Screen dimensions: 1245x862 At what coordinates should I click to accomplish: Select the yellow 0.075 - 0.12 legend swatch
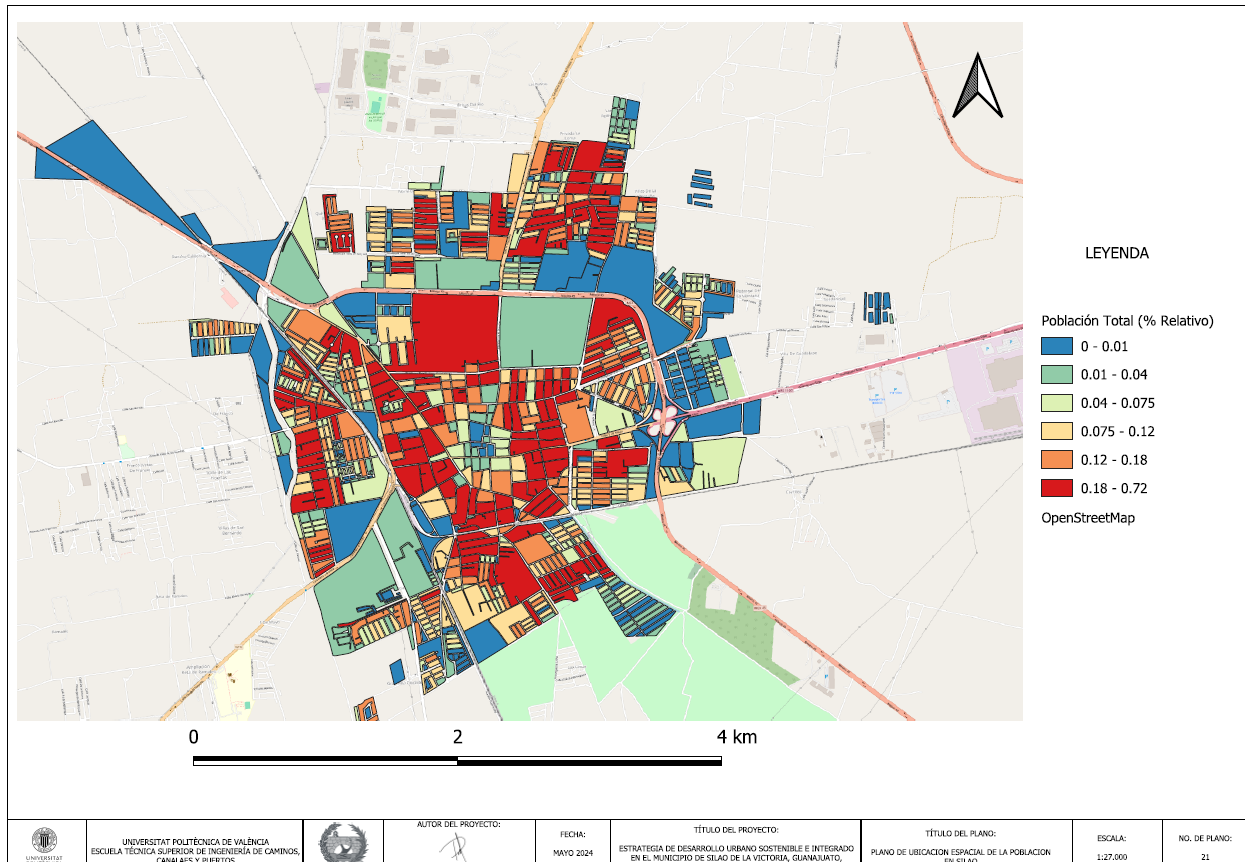click(x=1056, y=432)
